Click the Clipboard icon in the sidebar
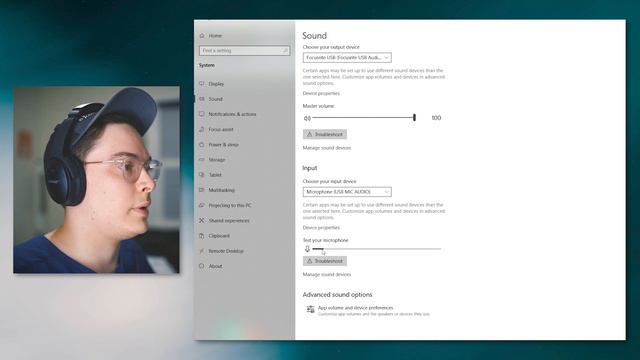640x360 pixels. [202, 236]
